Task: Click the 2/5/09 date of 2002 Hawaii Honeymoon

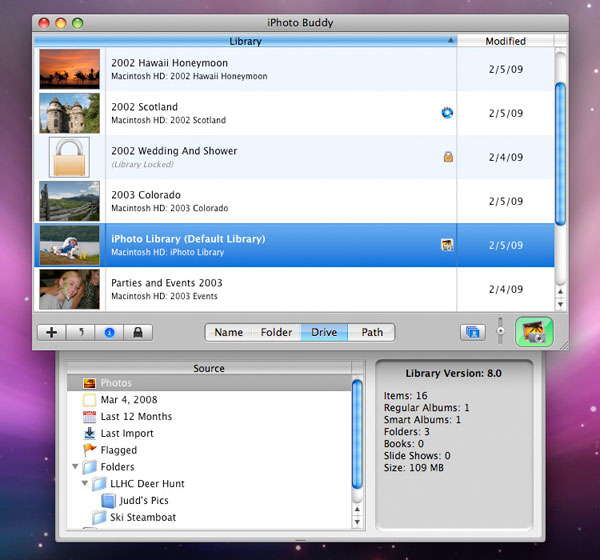Action: (x=505, y=69)
